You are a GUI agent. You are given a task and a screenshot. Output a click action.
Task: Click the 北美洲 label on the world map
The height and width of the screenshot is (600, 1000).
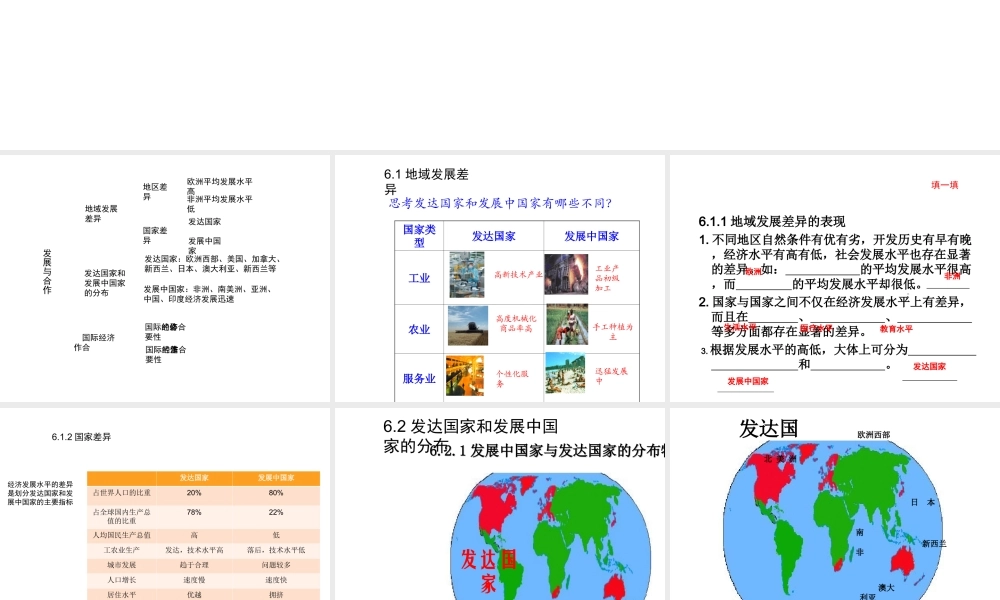(780, 458)
